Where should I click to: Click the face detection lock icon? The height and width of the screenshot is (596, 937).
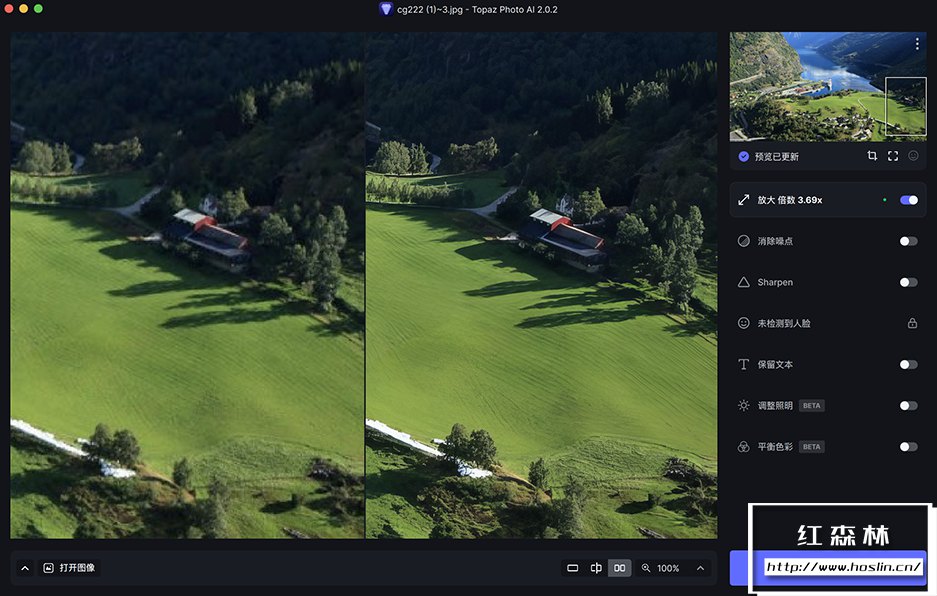[912, 323]
